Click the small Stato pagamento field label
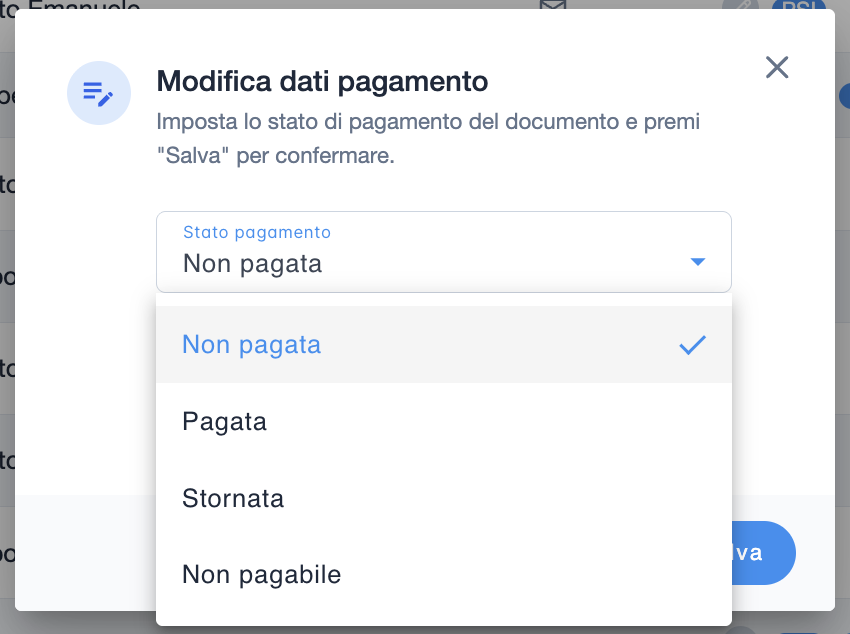 tap(257, 232)
